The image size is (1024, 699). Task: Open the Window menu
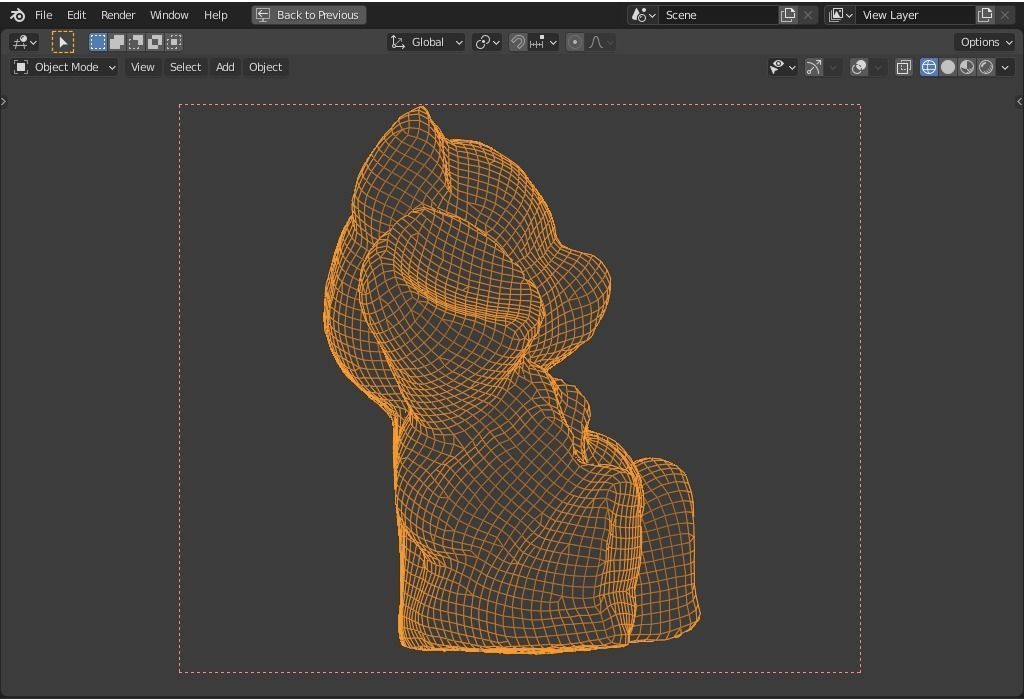coord(169,15)
